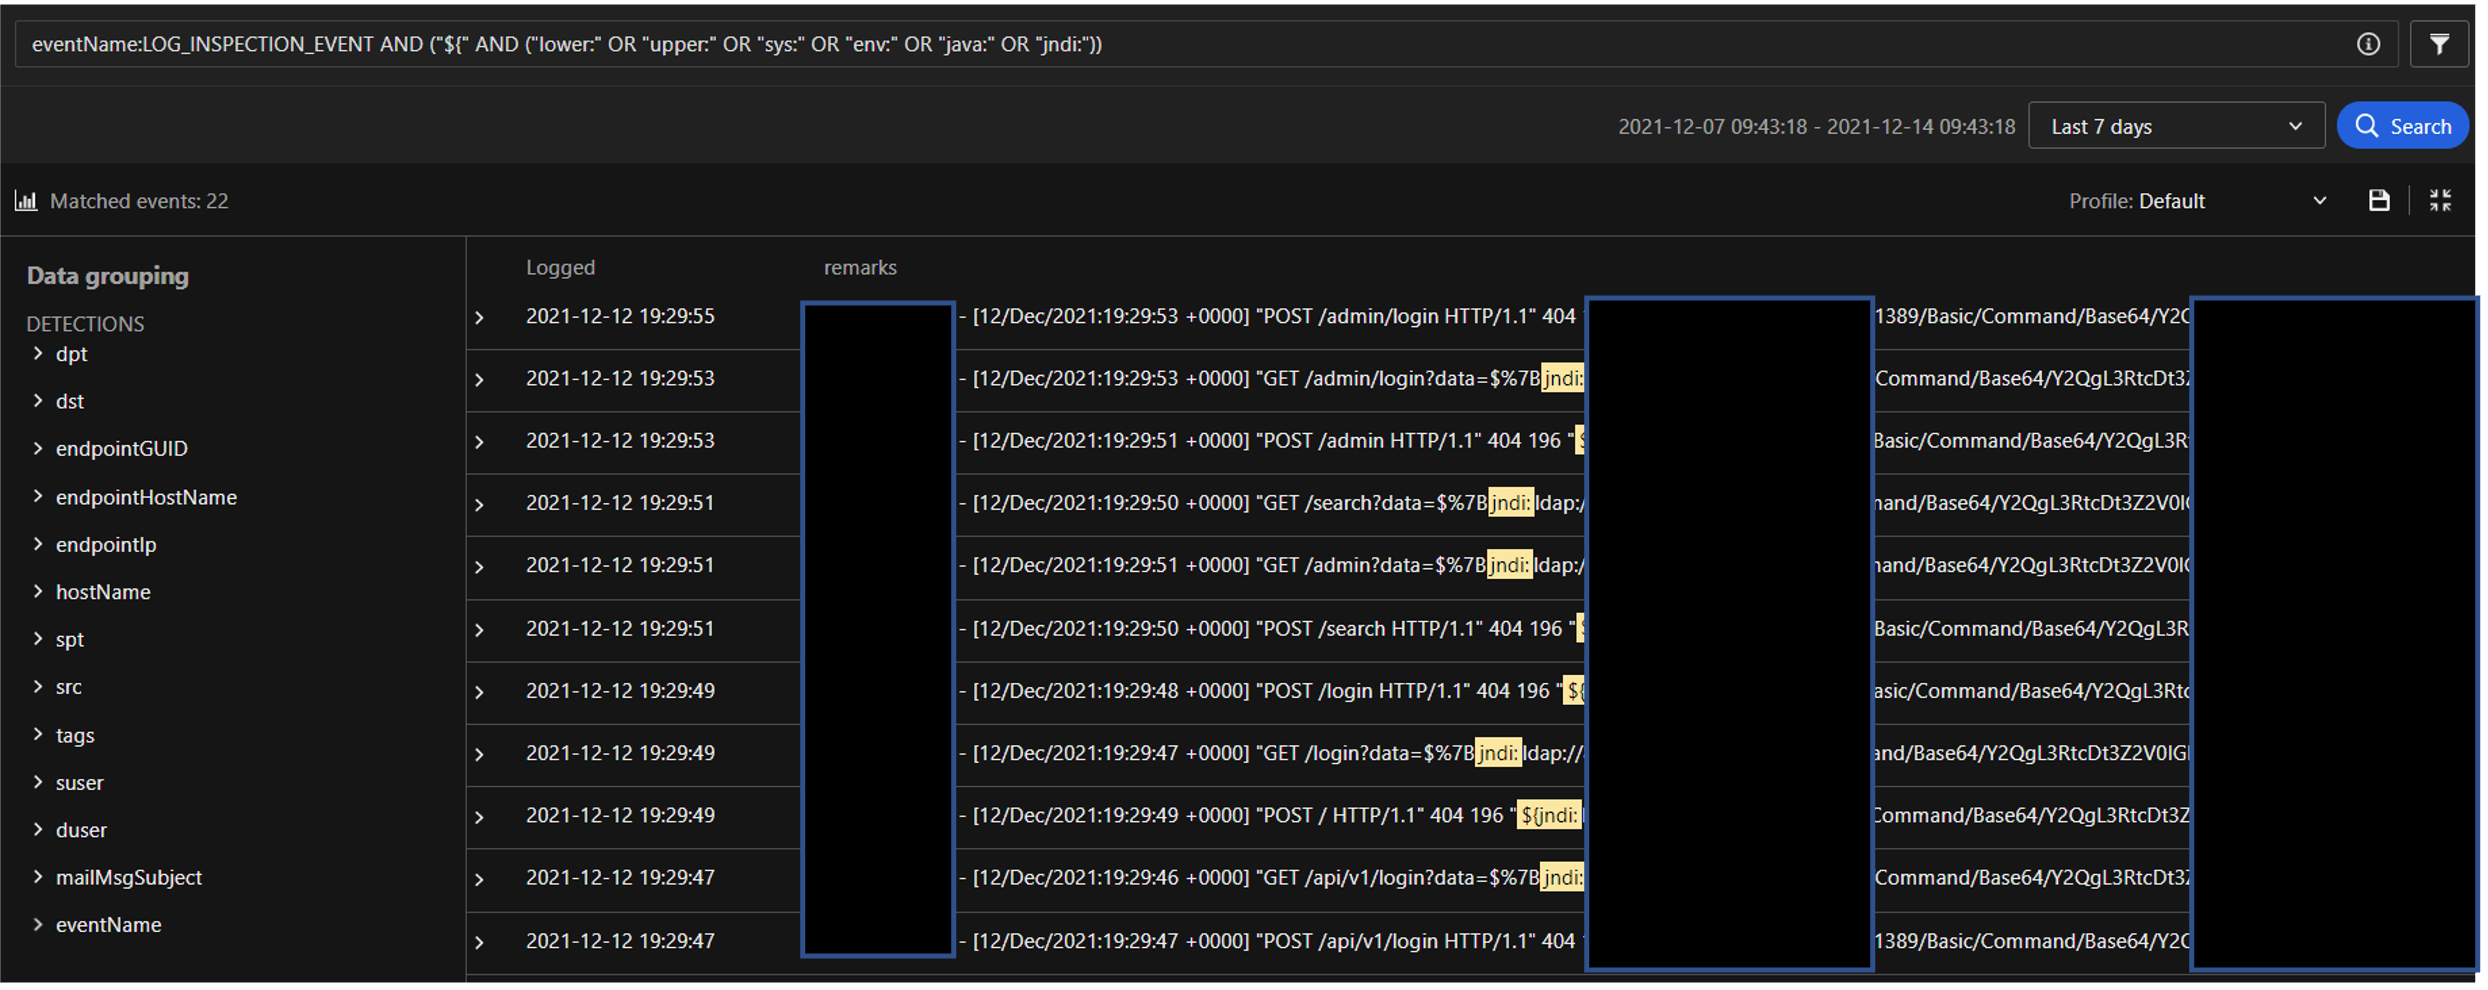
Task: Expand the endpointGUID grouping
Action: pyautogui.click(x=38, y=448)
